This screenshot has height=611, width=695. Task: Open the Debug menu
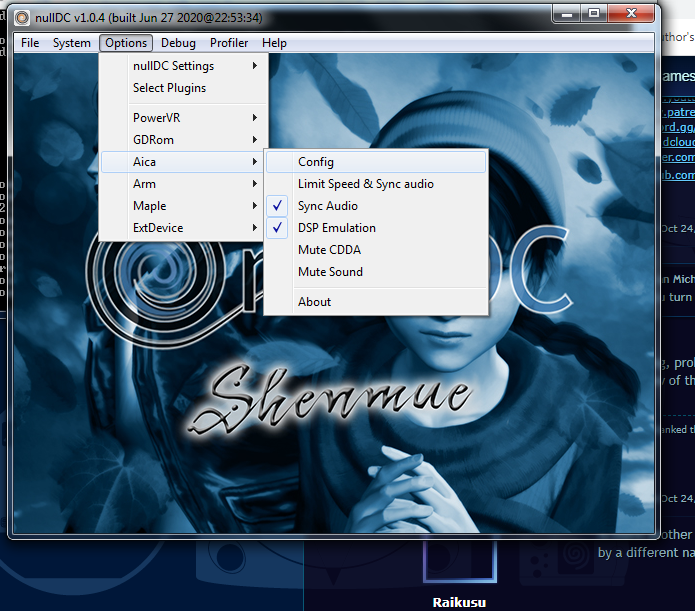pyautogui.click(x=178, y=43)
